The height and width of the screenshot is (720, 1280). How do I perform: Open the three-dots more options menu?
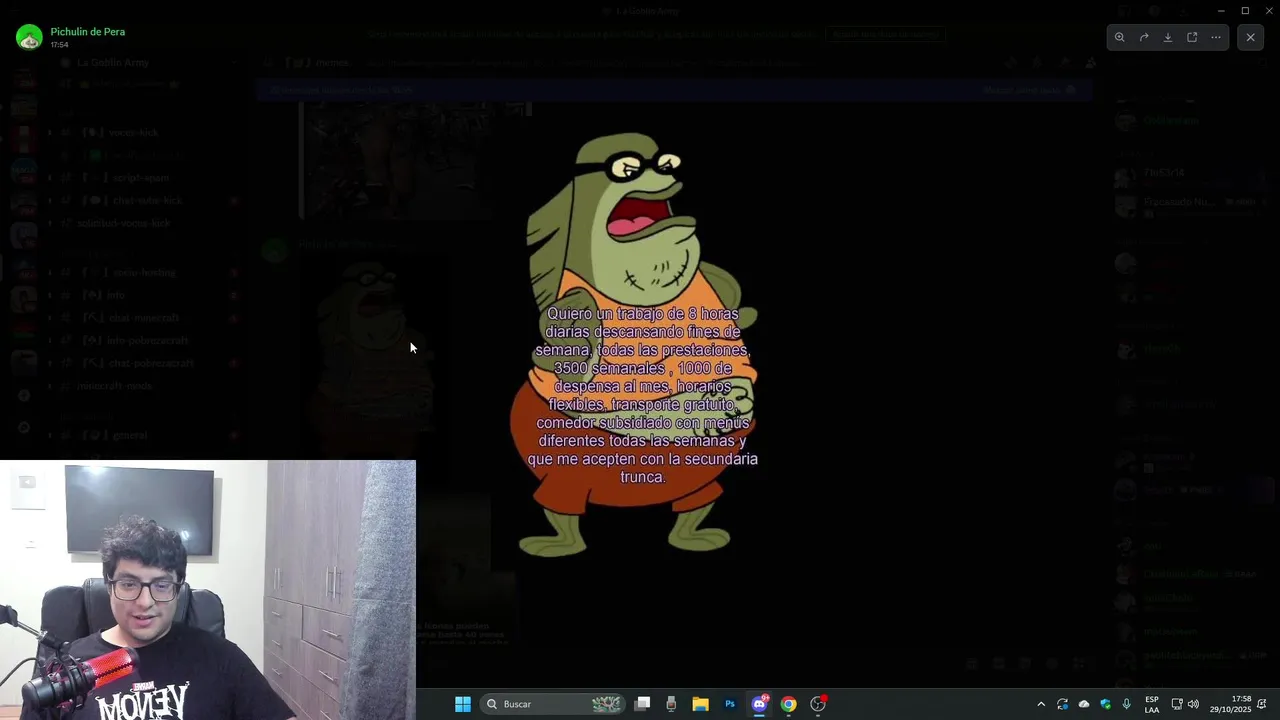tap(1216, 37)
